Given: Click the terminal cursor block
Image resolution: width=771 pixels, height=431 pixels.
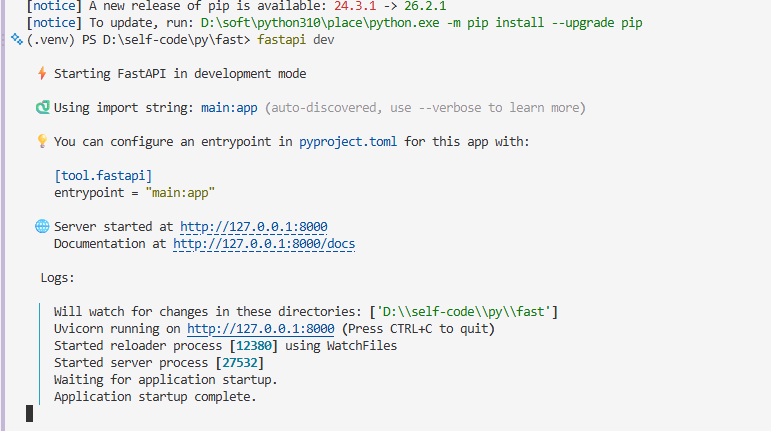Looking at the screenshot, I should 30,414.
